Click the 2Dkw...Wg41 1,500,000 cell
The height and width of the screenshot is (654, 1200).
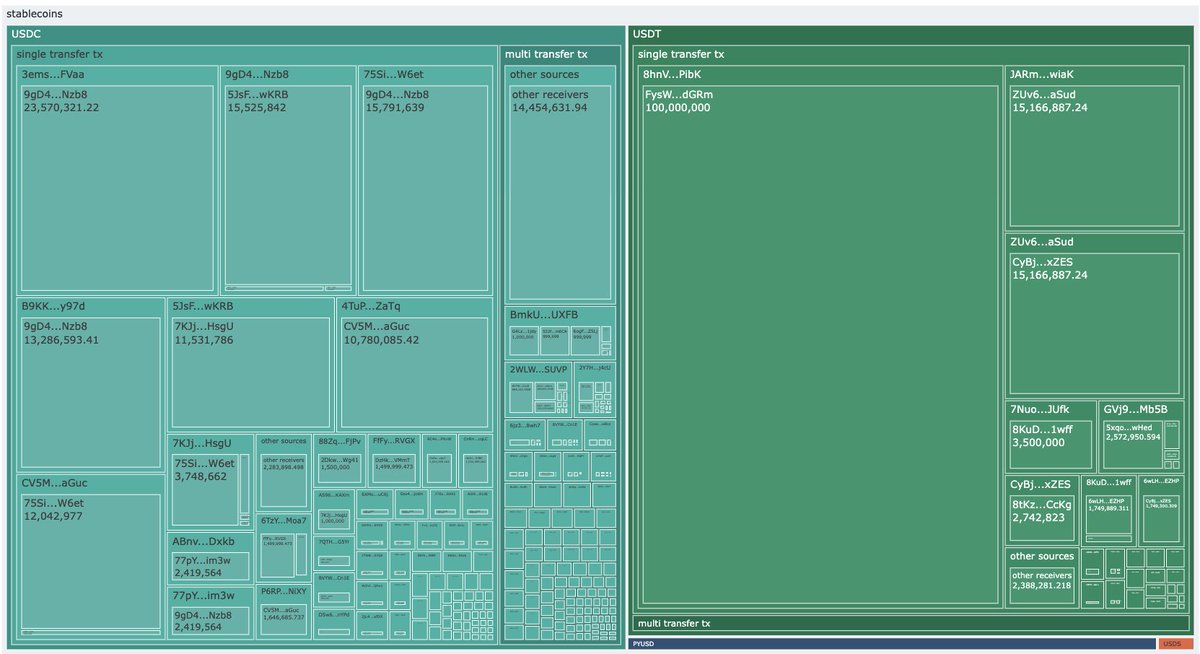(x=340, y=467)
